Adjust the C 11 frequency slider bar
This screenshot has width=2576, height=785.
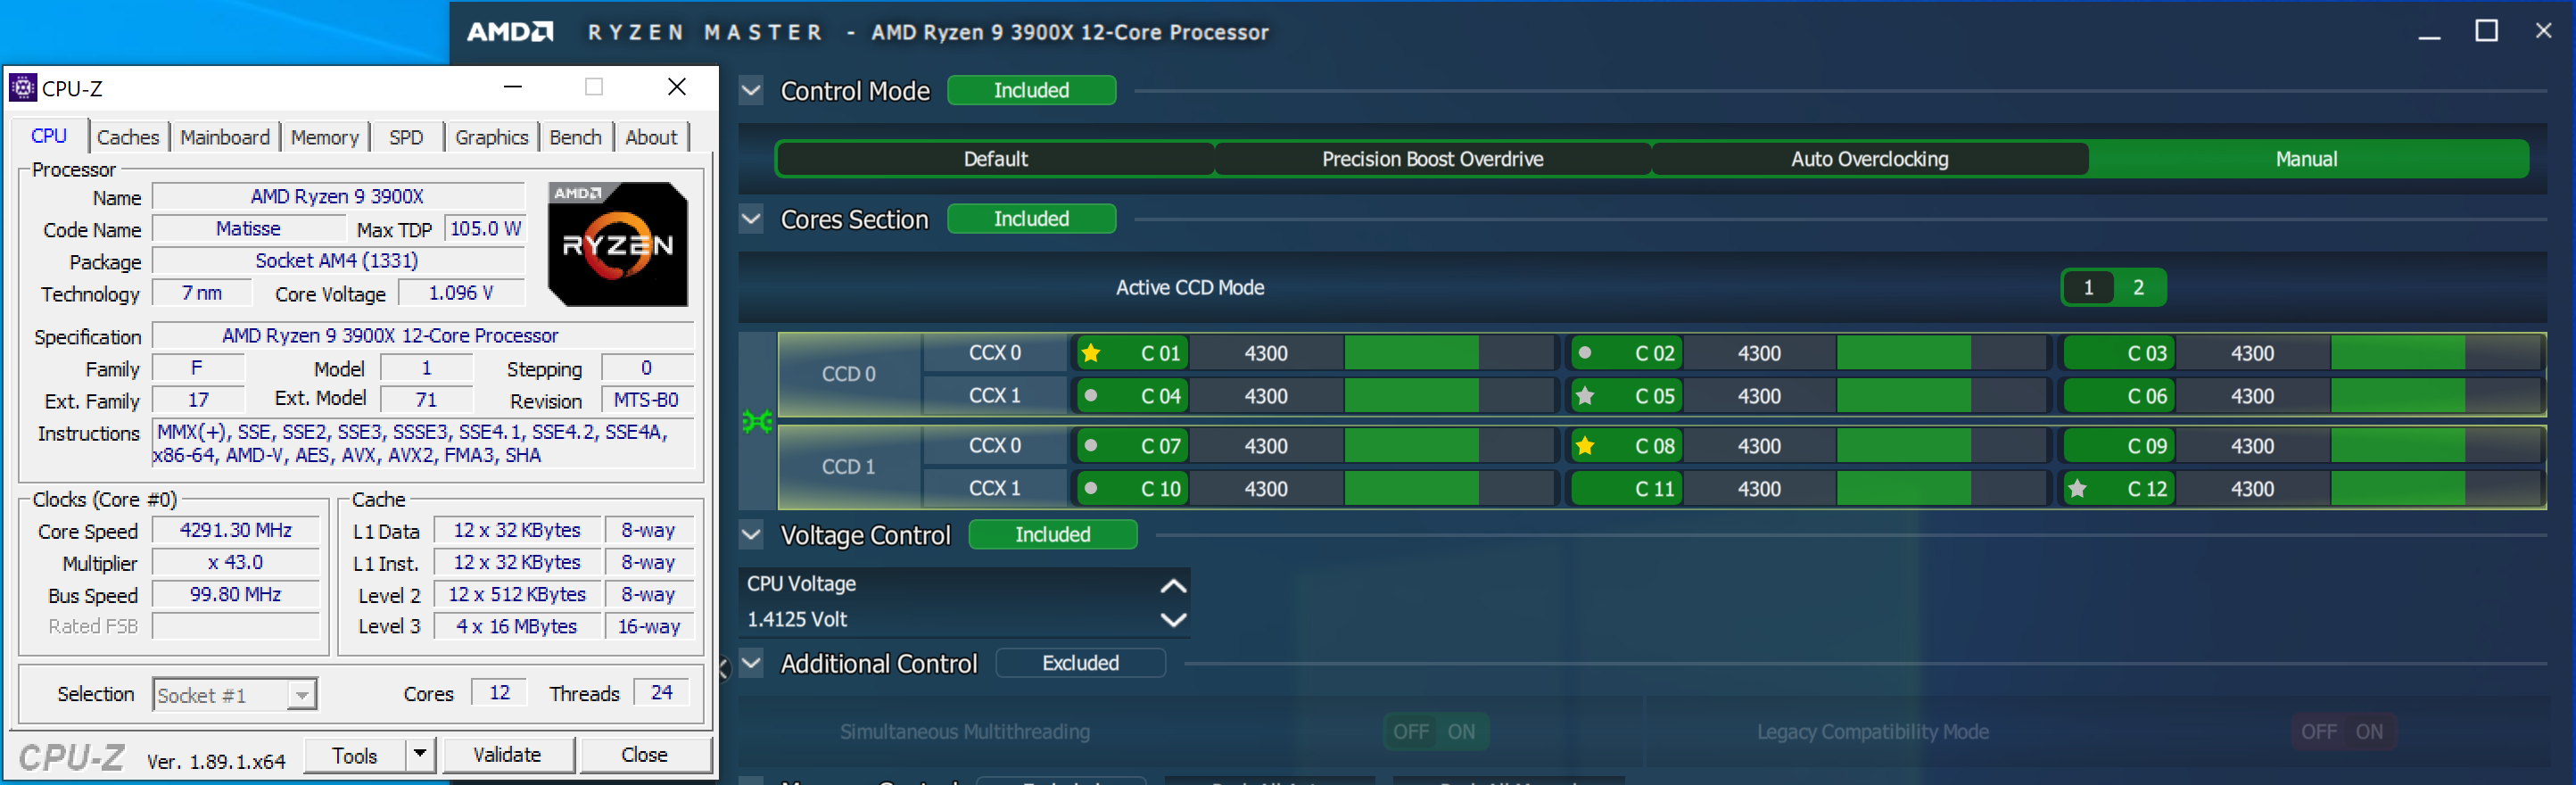pyautogui.click(x=1941, y=489)
